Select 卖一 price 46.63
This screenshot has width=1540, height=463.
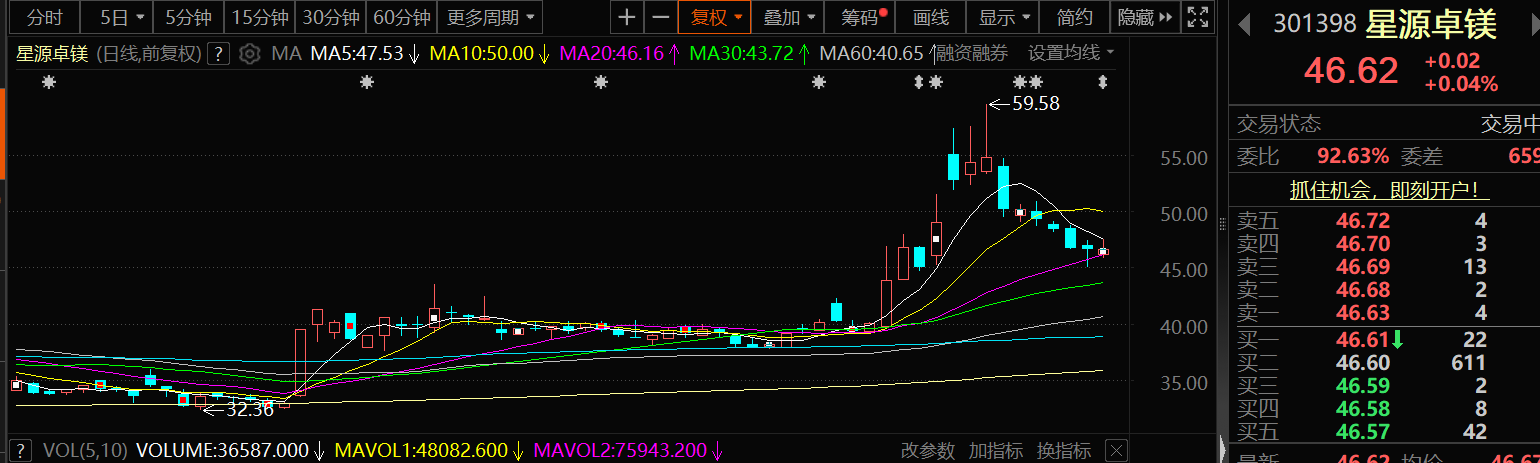(x=1363, y=314)
